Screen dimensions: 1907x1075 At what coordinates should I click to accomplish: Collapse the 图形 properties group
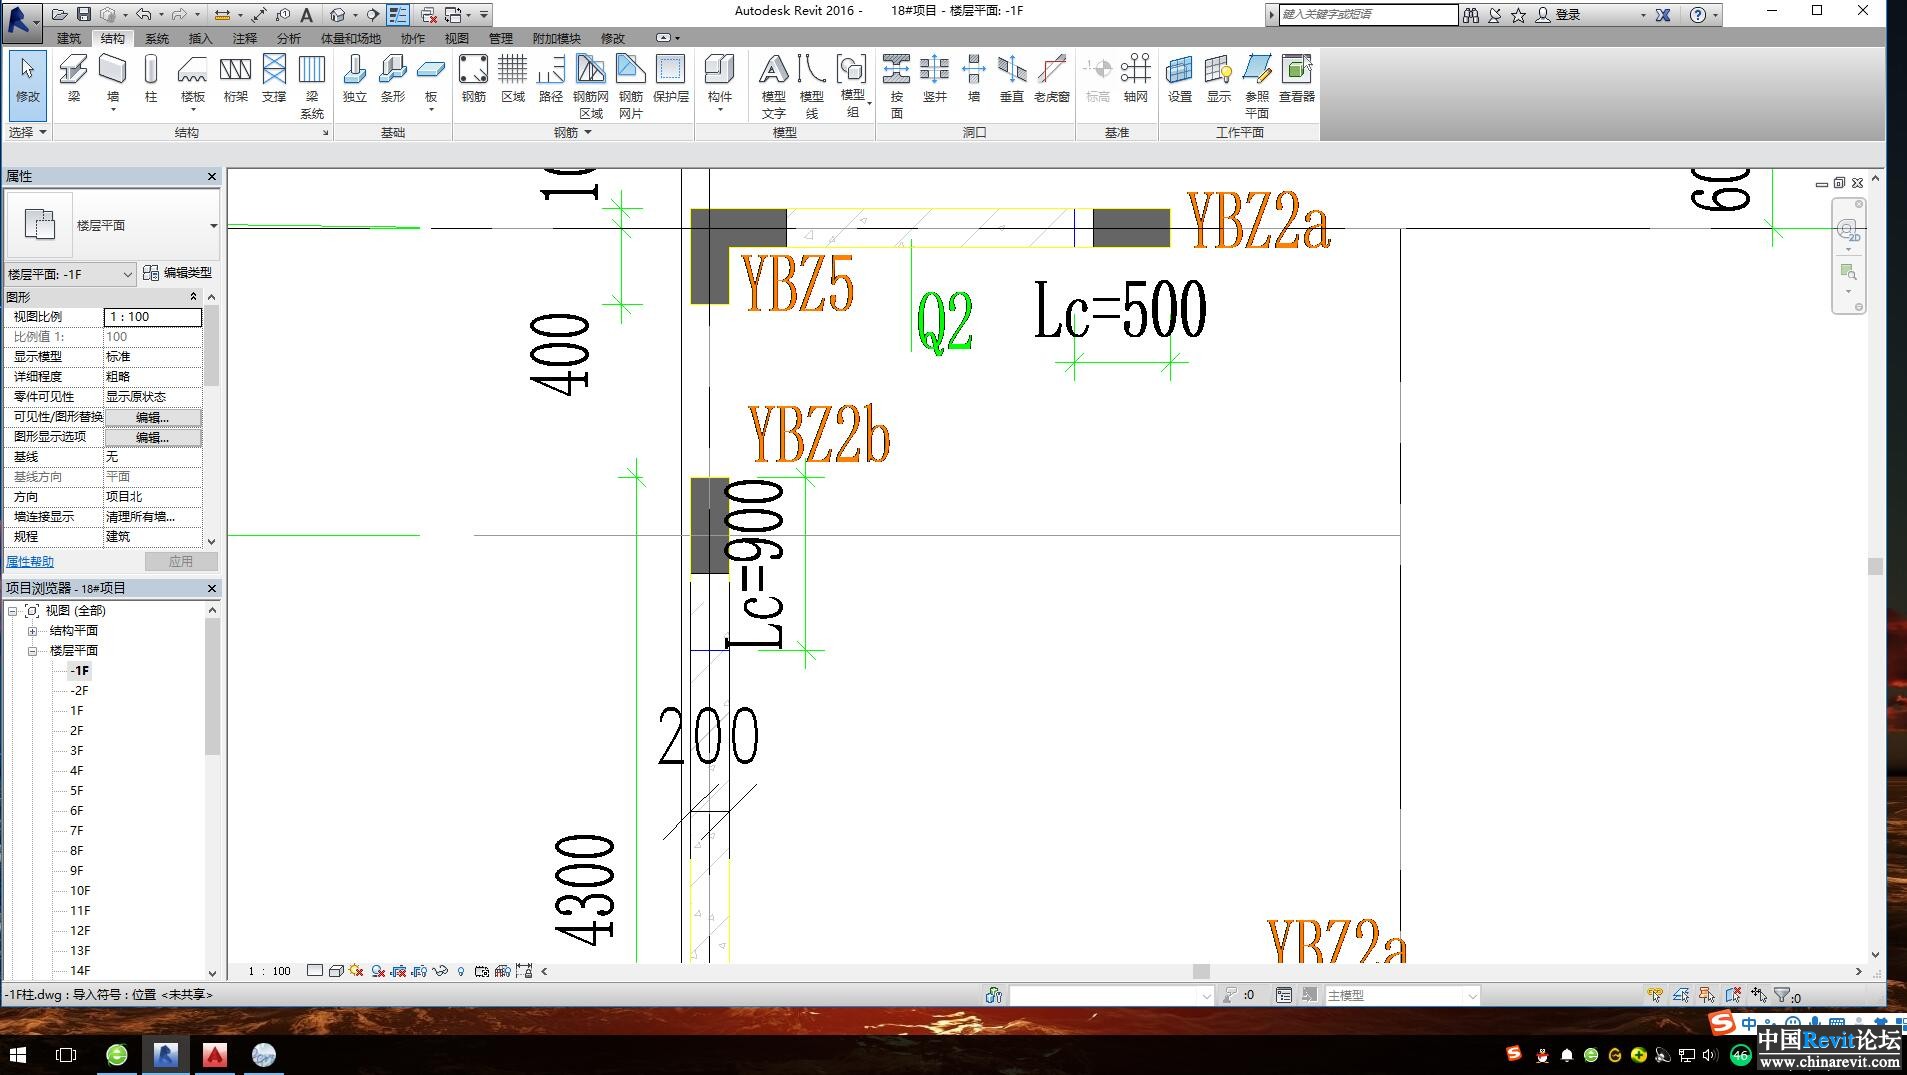click(x=193, y=297)
